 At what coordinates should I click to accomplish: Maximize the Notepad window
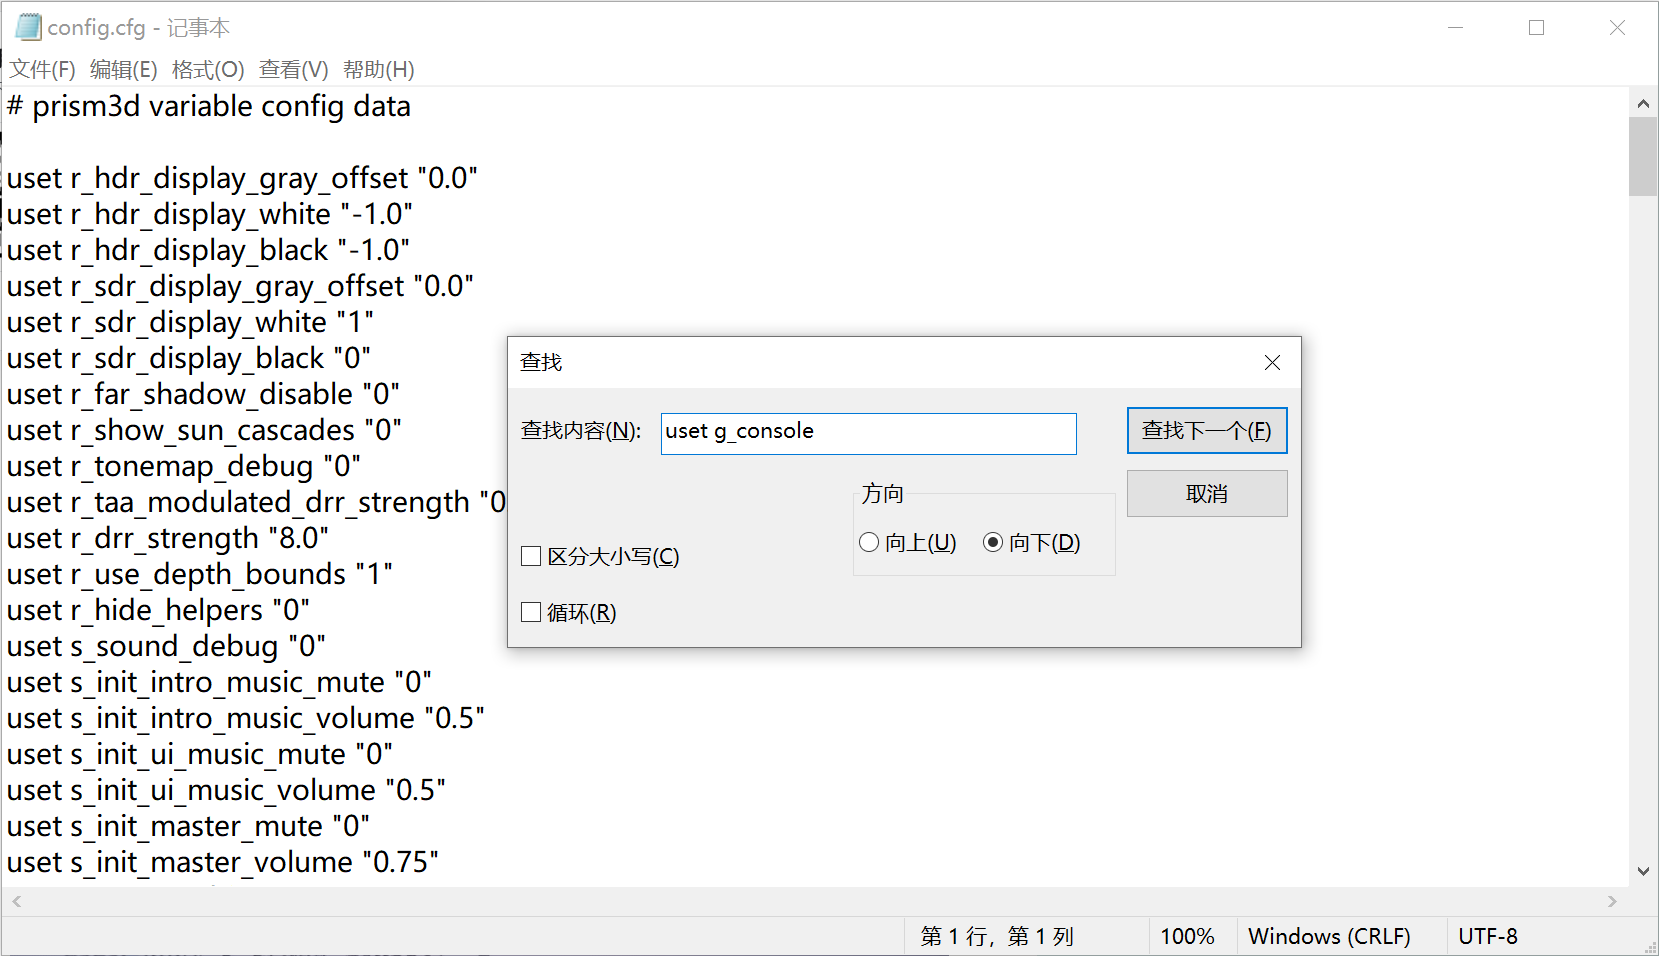(x=1536, y=28)
